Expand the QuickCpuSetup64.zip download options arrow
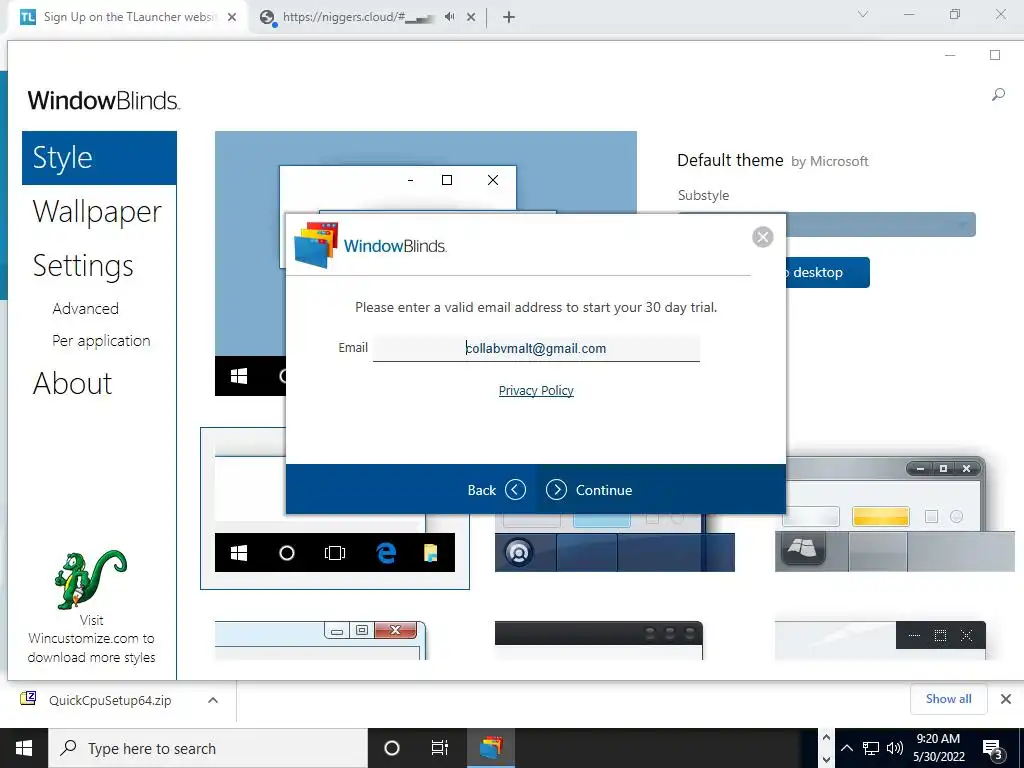1024x768 pixels. (213, 700)
